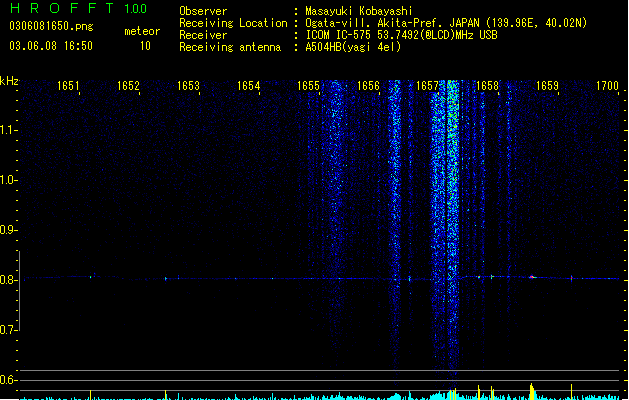Click the kHz axis unit label
The image size is (629, 400).
9,81
